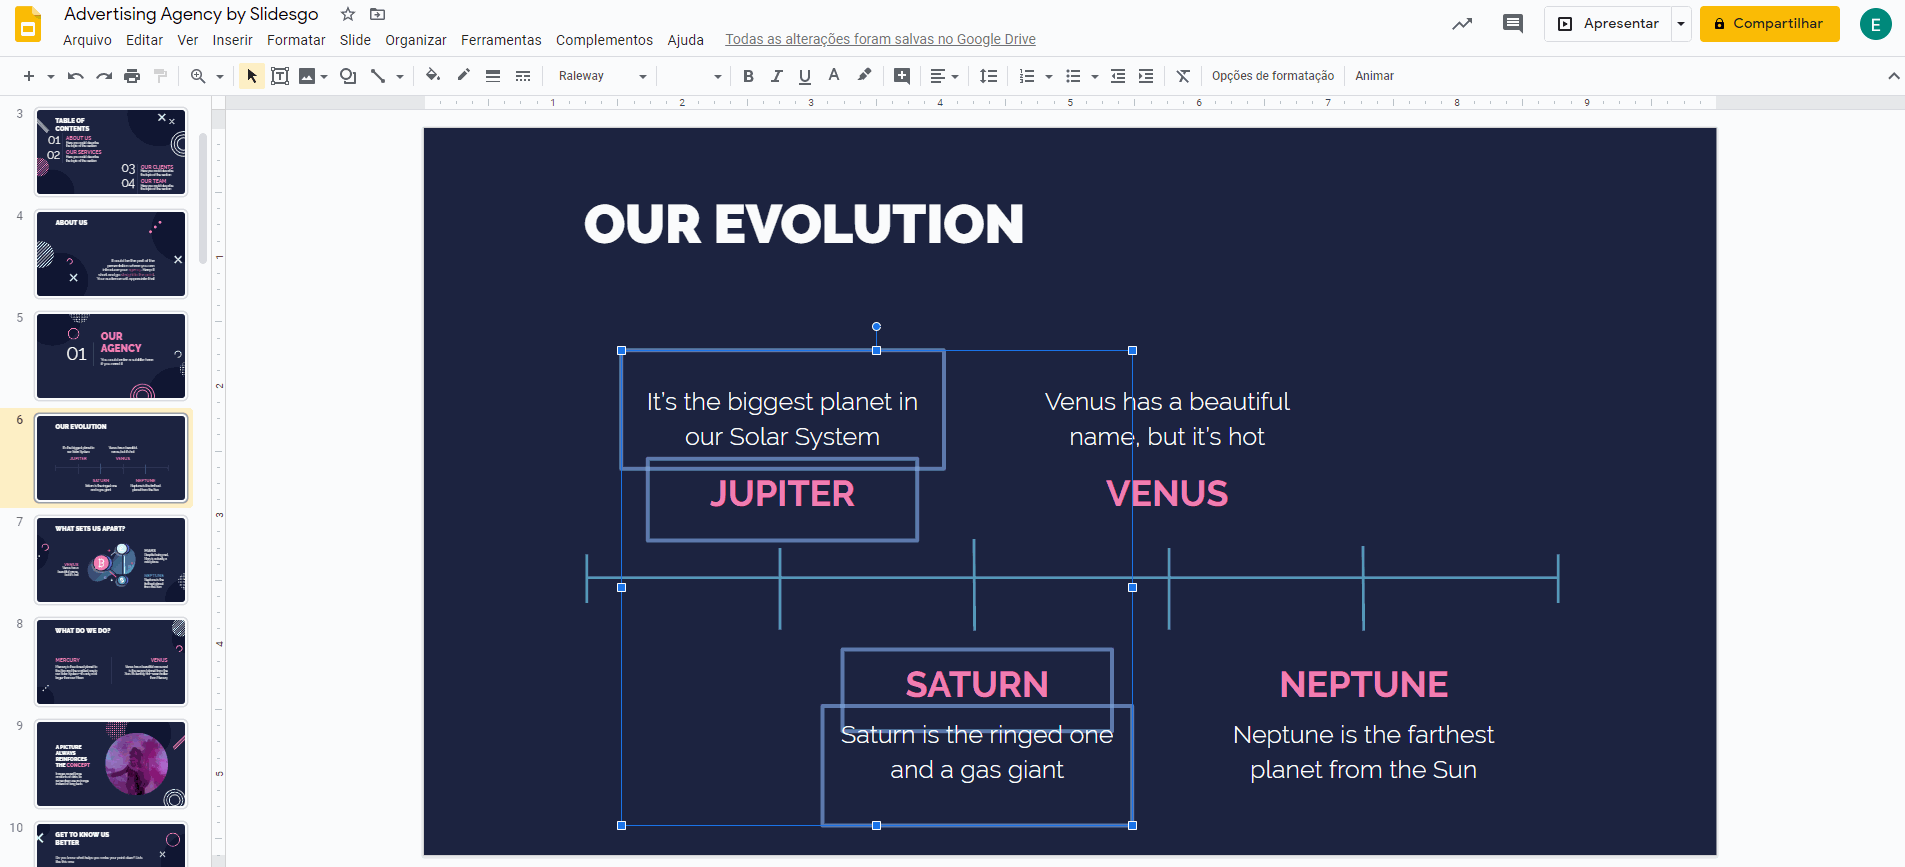Viewport: 1905px width, 867px height.
Task: Open the Editar menu
Action: coord(144,40)
